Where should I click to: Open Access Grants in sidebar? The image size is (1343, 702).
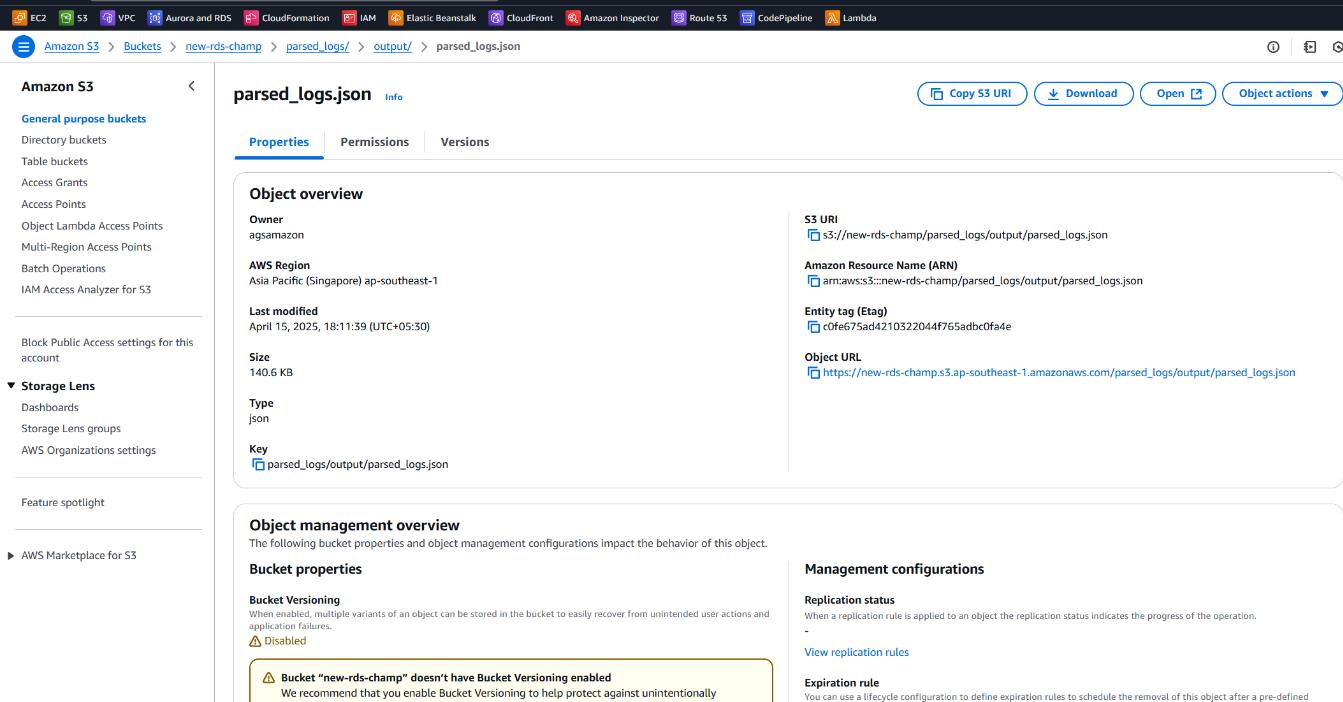point(55,183)
